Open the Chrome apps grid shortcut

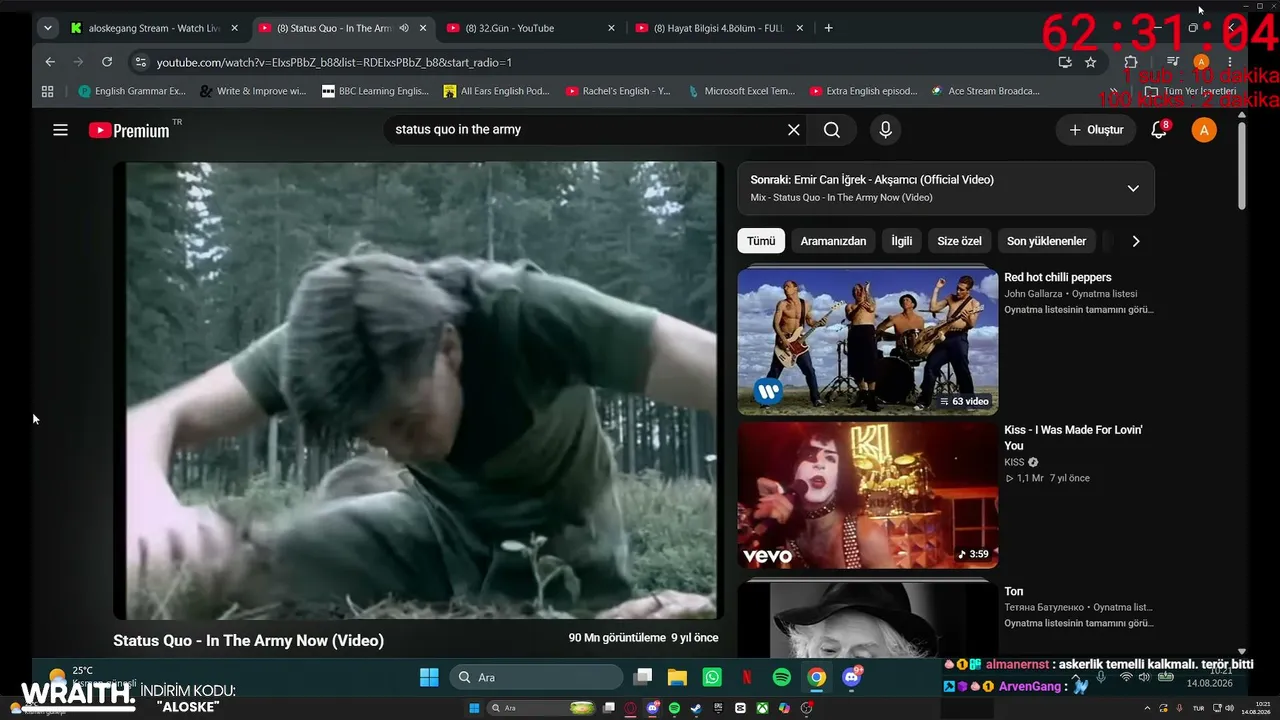[47, 91]
